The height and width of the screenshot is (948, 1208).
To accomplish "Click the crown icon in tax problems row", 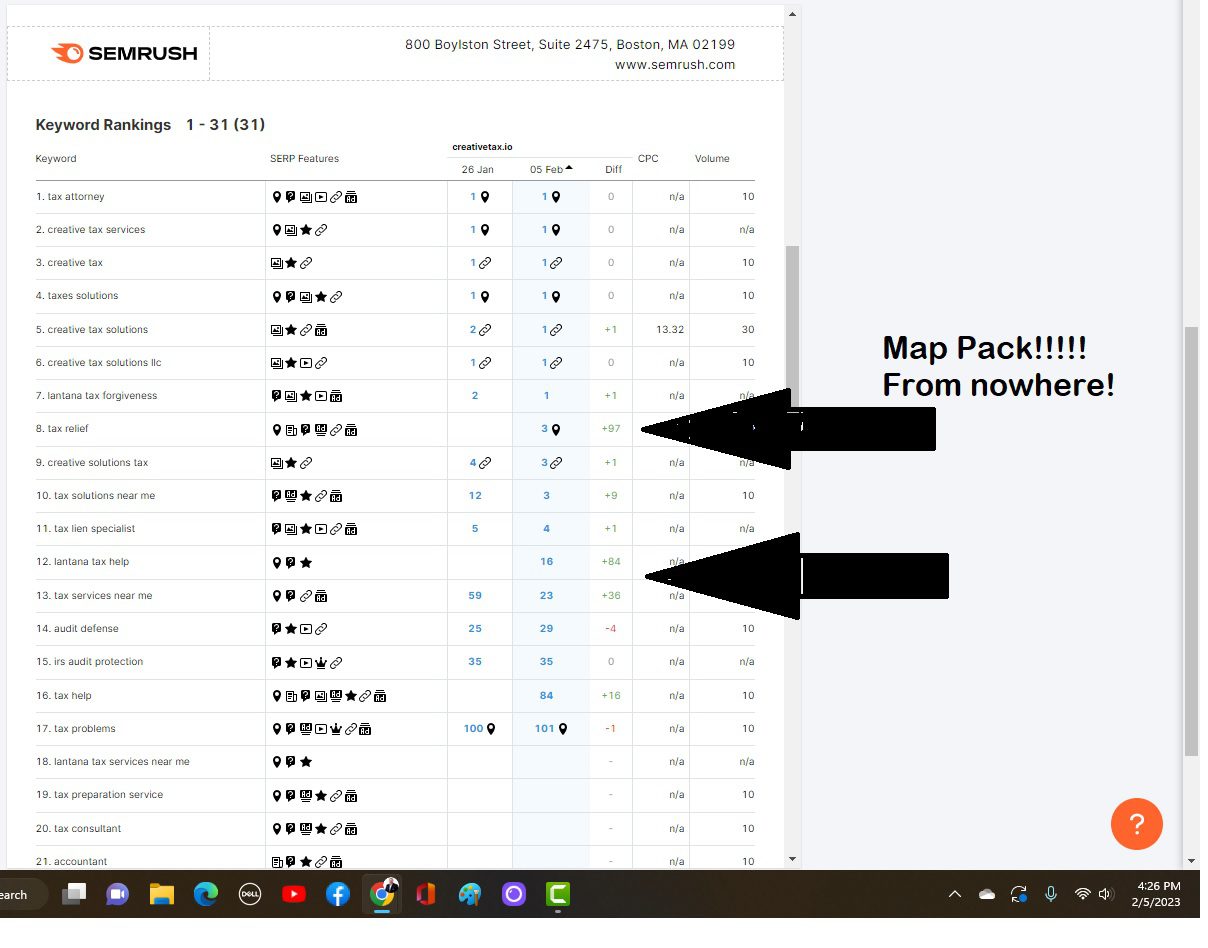I will [x=336, y=729].
